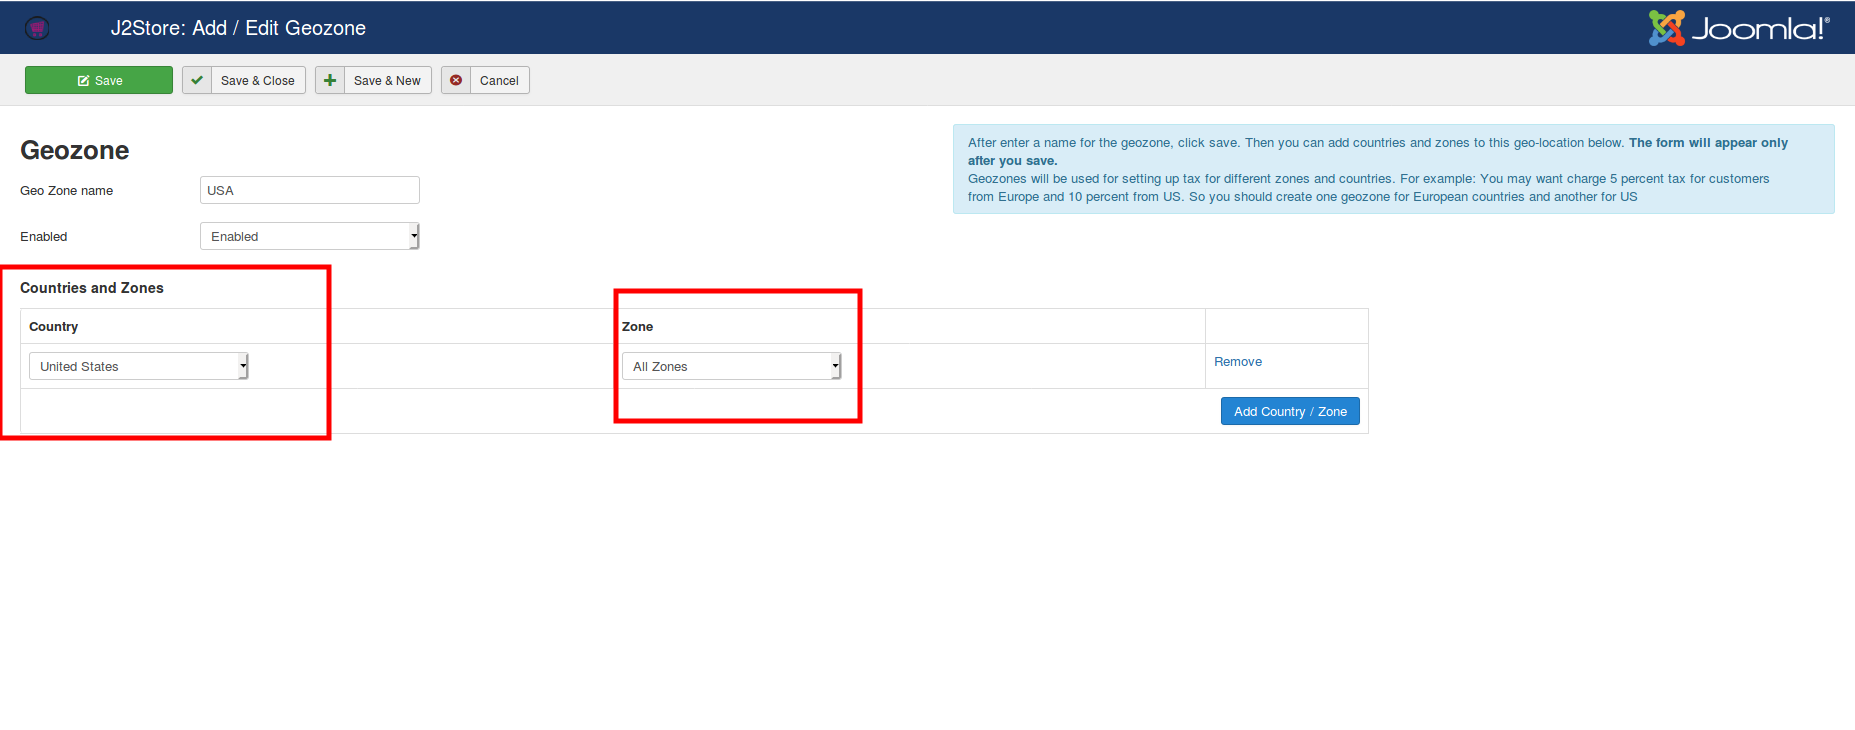Image resolution: width=1855 pixels, height=730 pixels.
Task: Click the green Save button
Action: [x=99, y=80]
